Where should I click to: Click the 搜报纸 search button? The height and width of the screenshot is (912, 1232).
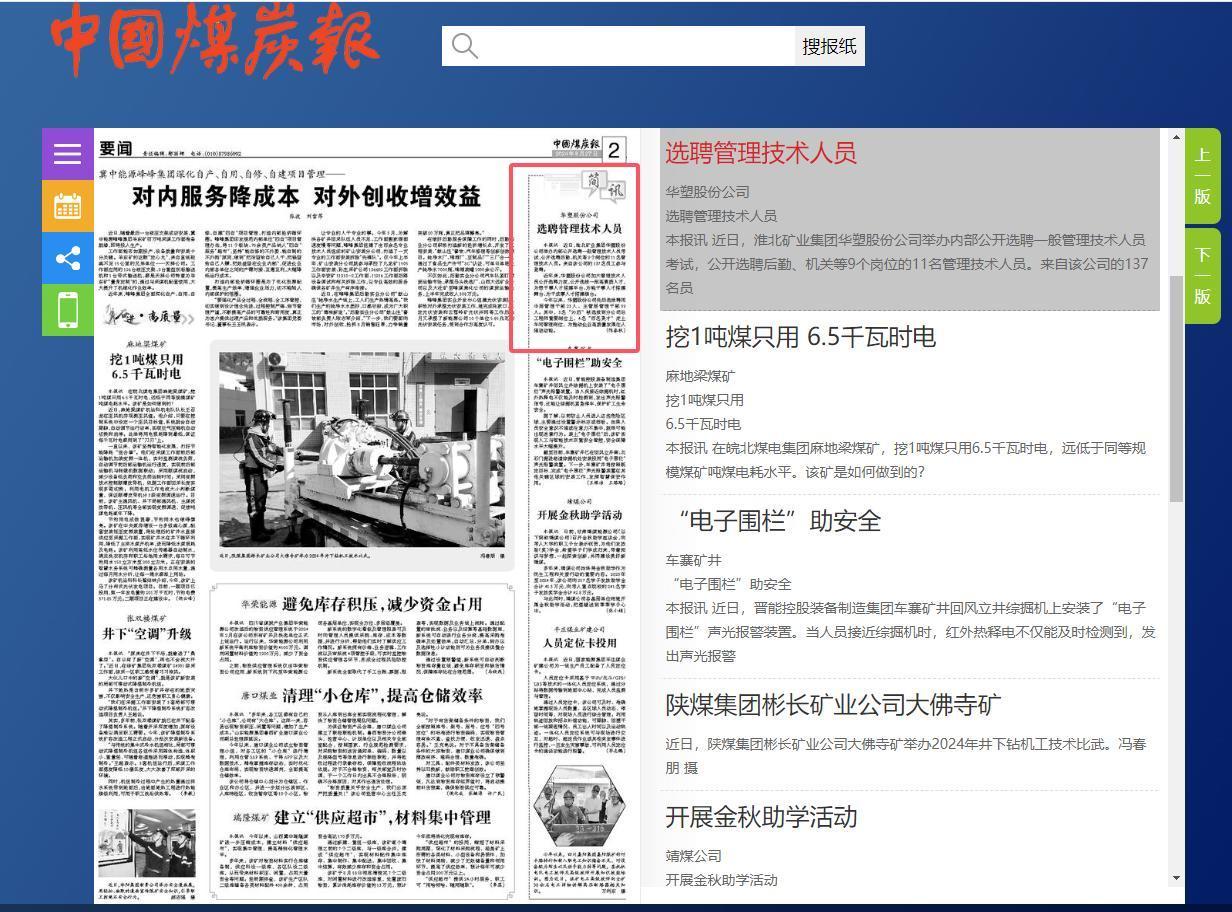(x=829, y=46)
